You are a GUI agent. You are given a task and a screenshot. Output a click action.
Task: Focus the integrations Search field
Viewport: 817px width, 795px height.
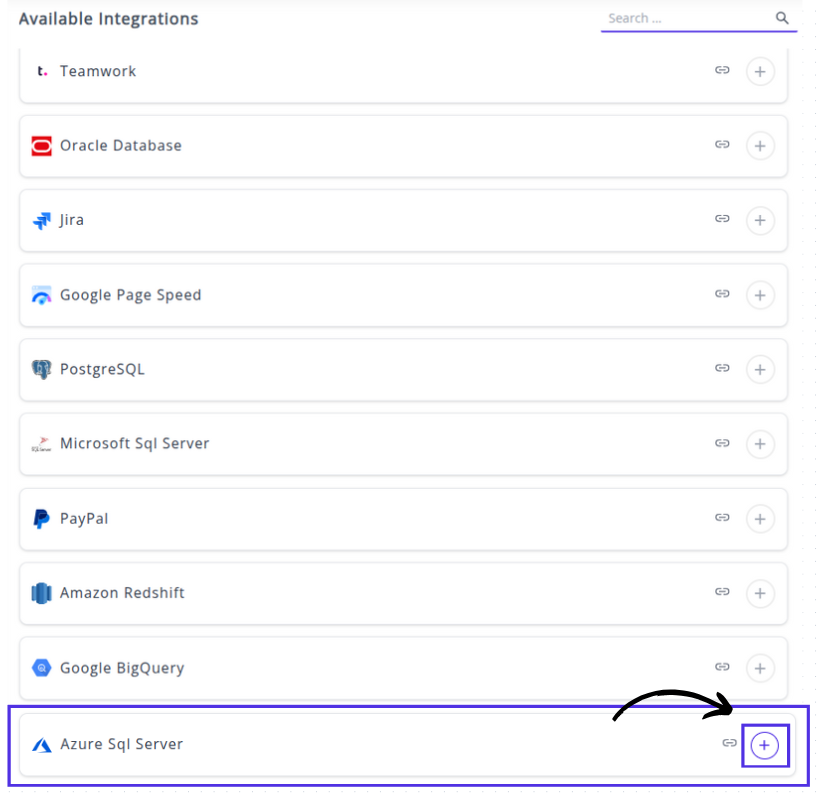tap(685, 18)
